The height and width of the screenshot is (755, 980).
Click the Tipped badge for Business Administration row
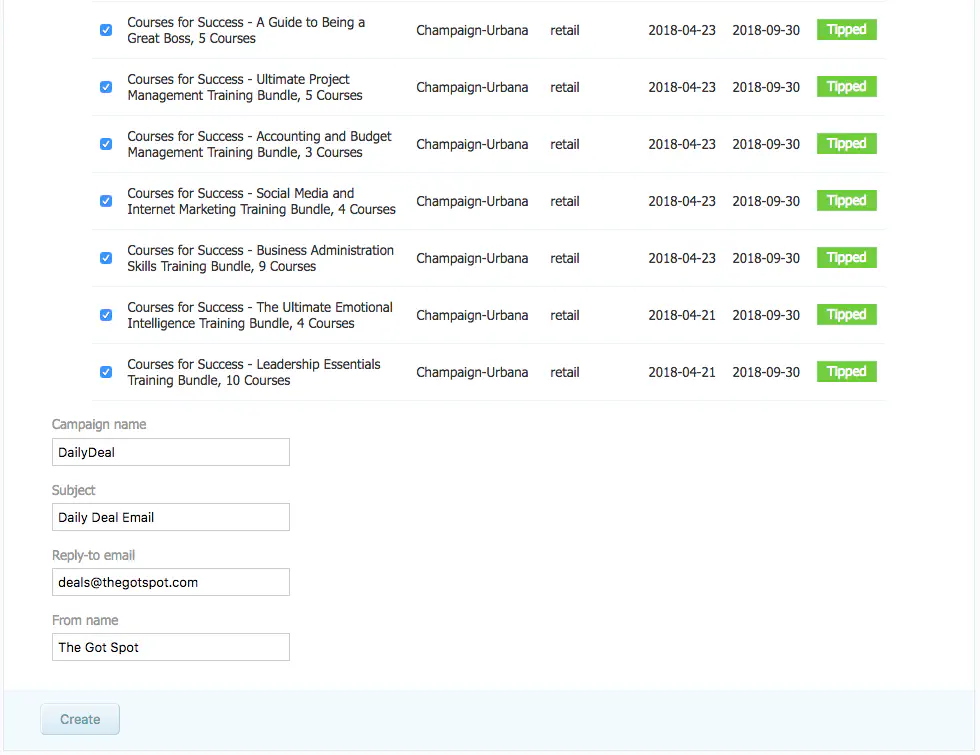[846, 257]
